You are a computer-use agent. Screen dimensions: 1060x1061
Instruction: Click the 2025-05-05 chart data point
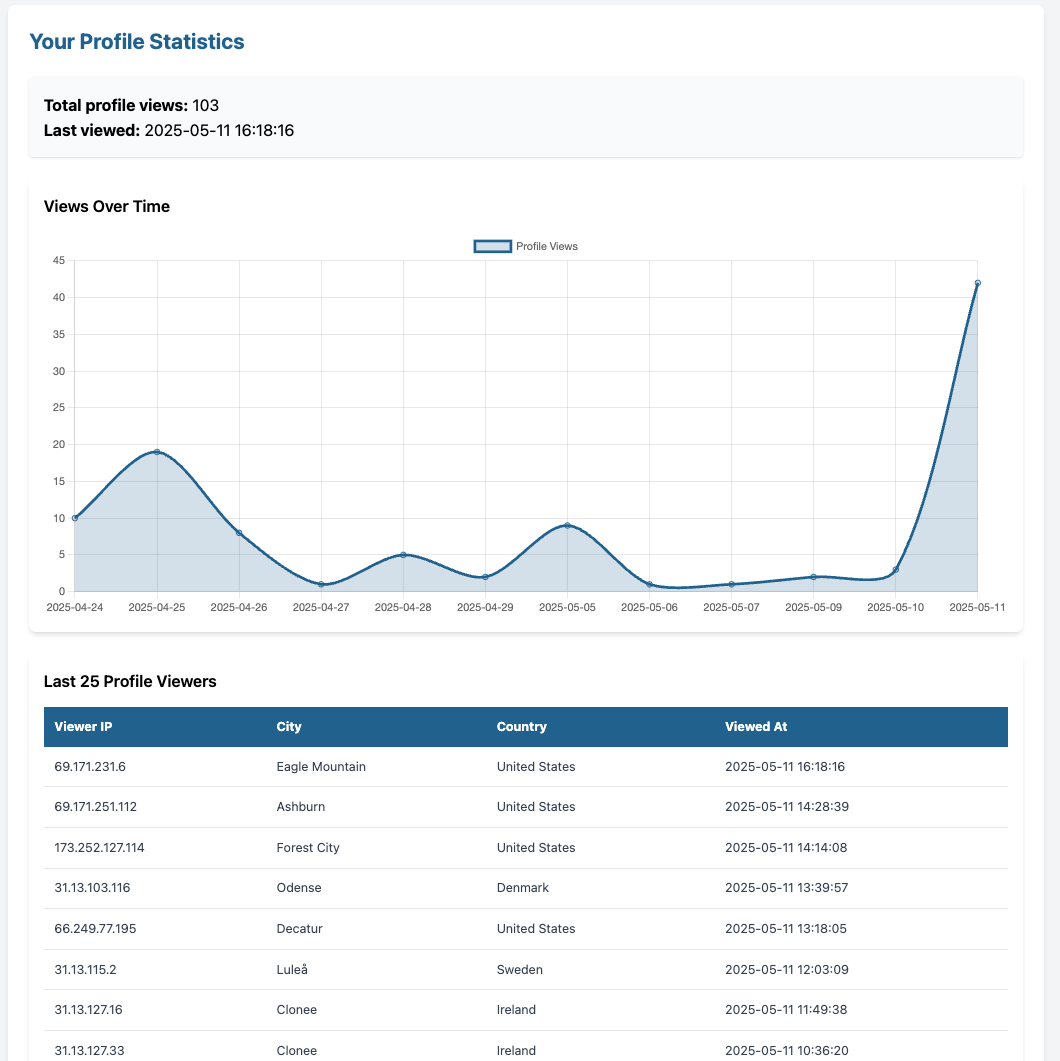coord(568,525)
